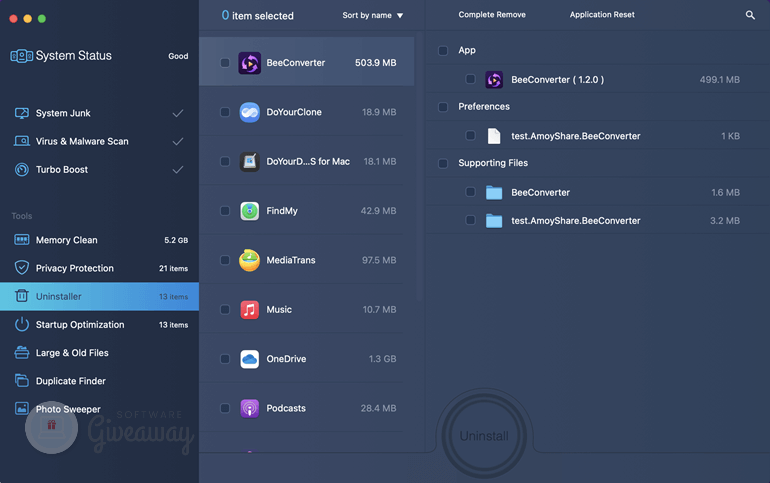Check the BeeConverter (1.2.0) checkbox
Screen dimensions: 770x483
click(470, 79)
